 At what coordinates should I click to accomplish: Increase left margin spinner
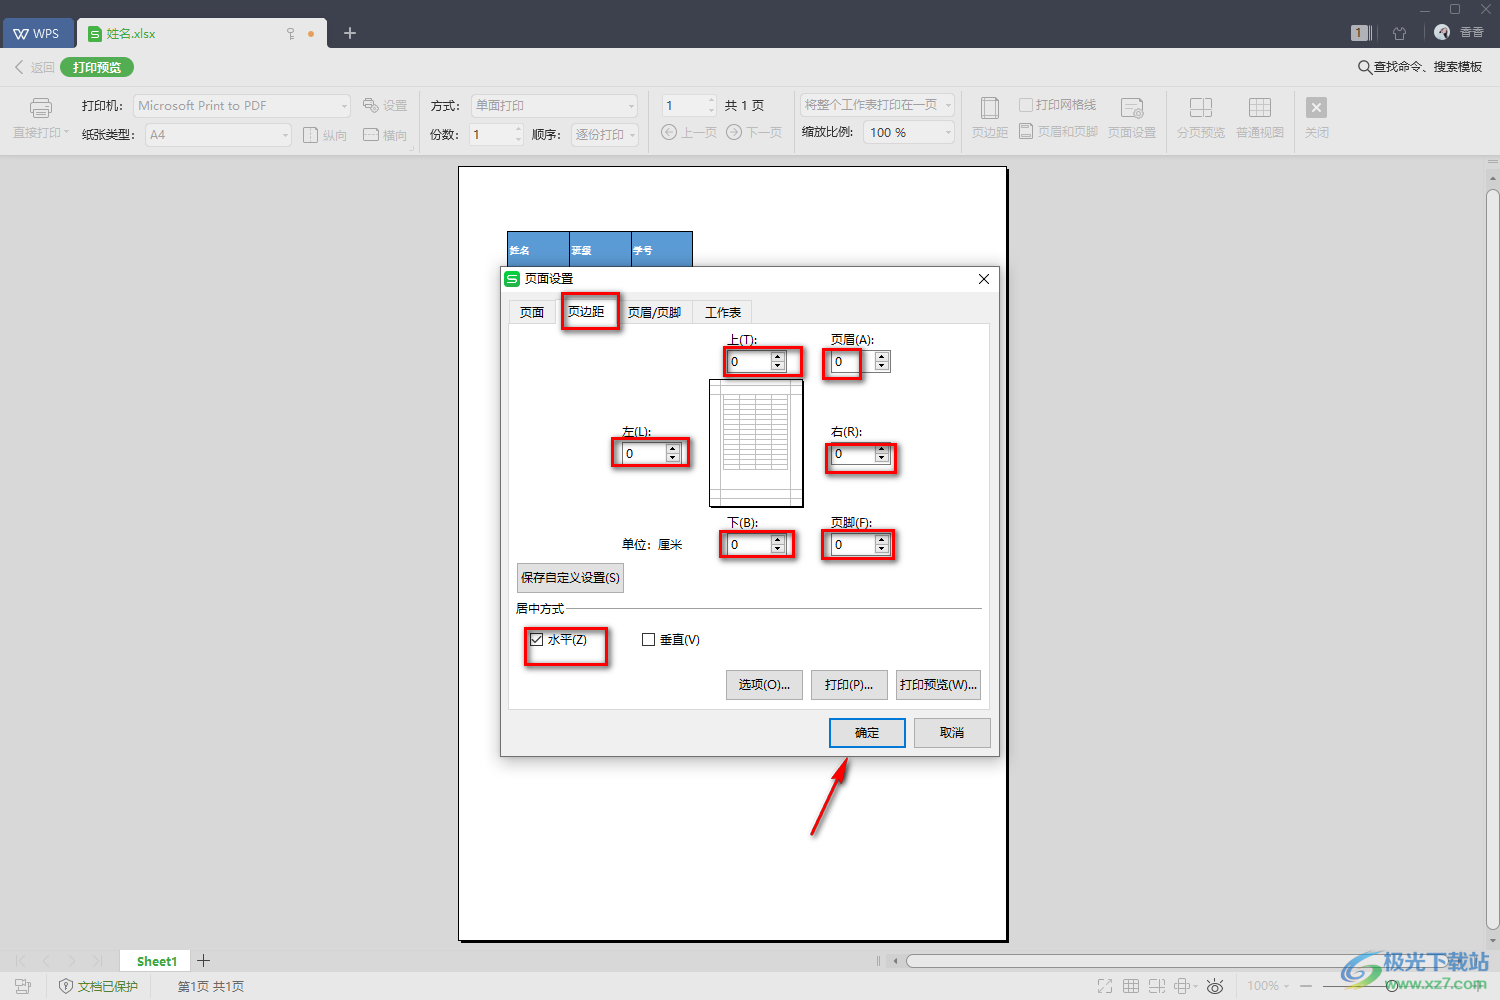(x=673, y=449)
